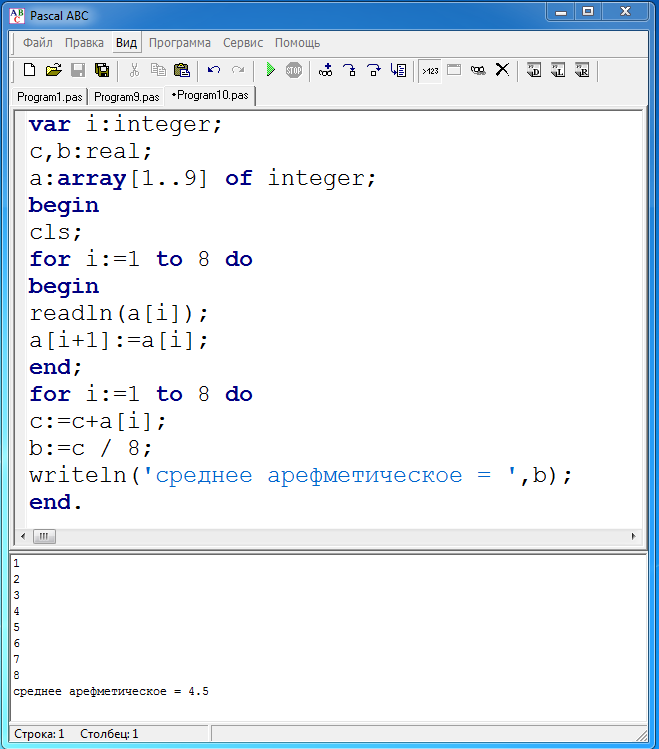Click 'readln(a[i]);' code line
This screenshot has height=749, width=659.
pyautogui.click(x=119, y=314)
